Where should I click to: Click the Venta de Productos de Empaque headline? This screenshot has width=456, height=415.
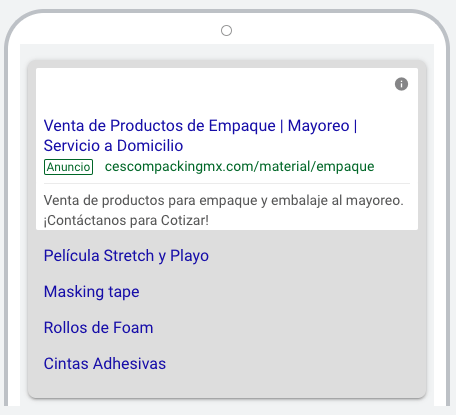tap(160, 126)
